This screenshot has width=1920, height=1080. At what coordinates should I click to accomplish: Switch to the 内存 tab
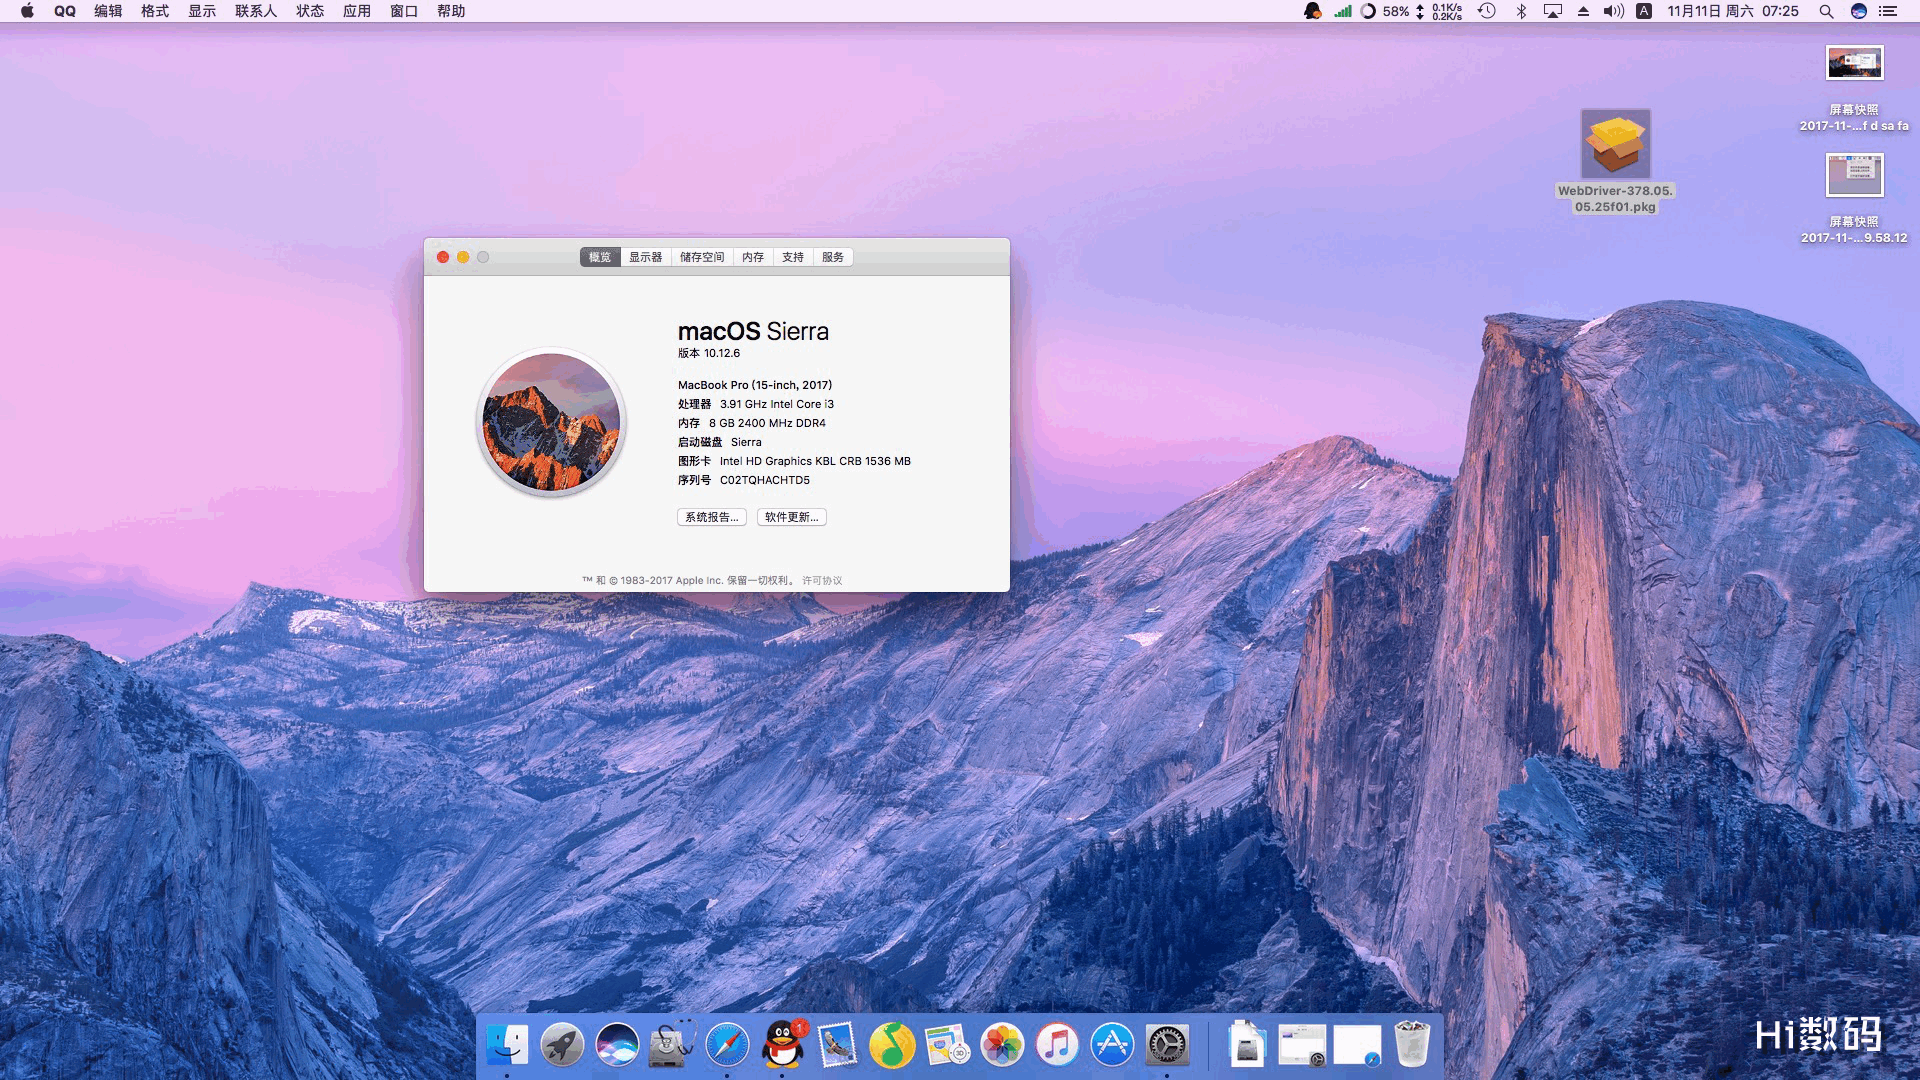tap(753, 257)
